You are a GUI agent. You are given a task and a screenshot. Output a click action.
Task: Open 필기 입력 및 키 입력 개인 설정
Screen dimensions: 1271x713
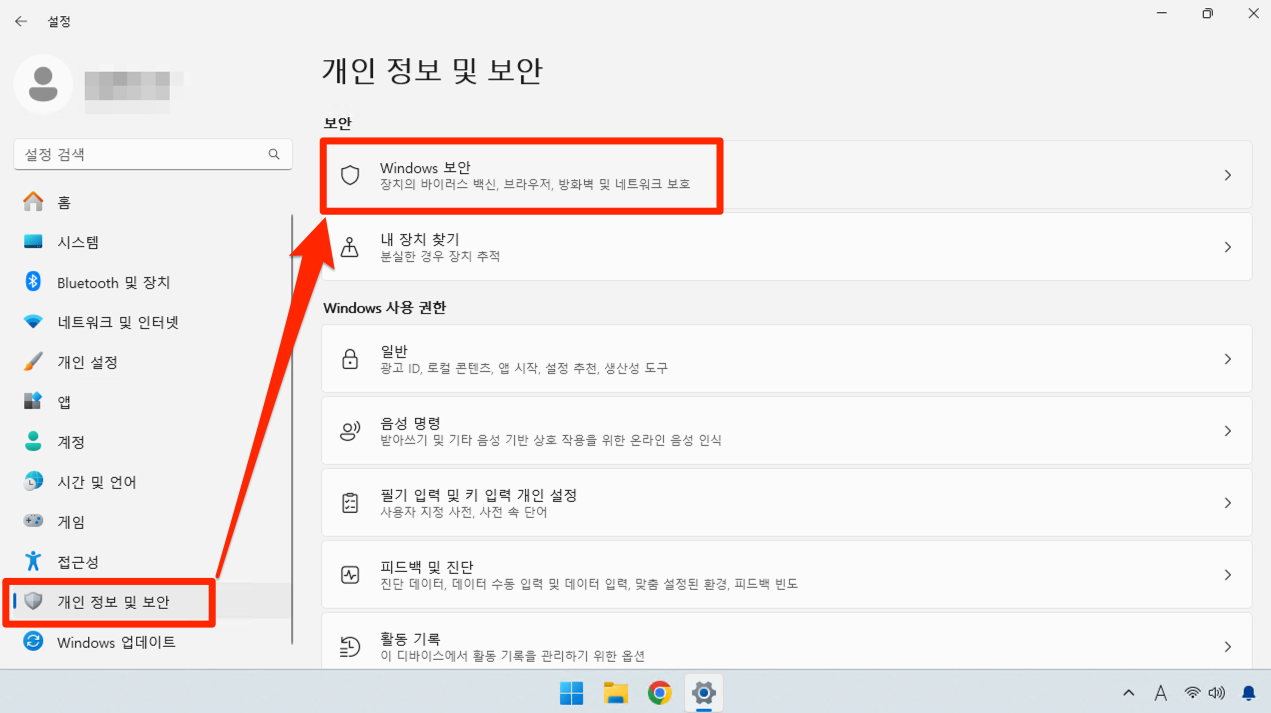click(787, 503)
